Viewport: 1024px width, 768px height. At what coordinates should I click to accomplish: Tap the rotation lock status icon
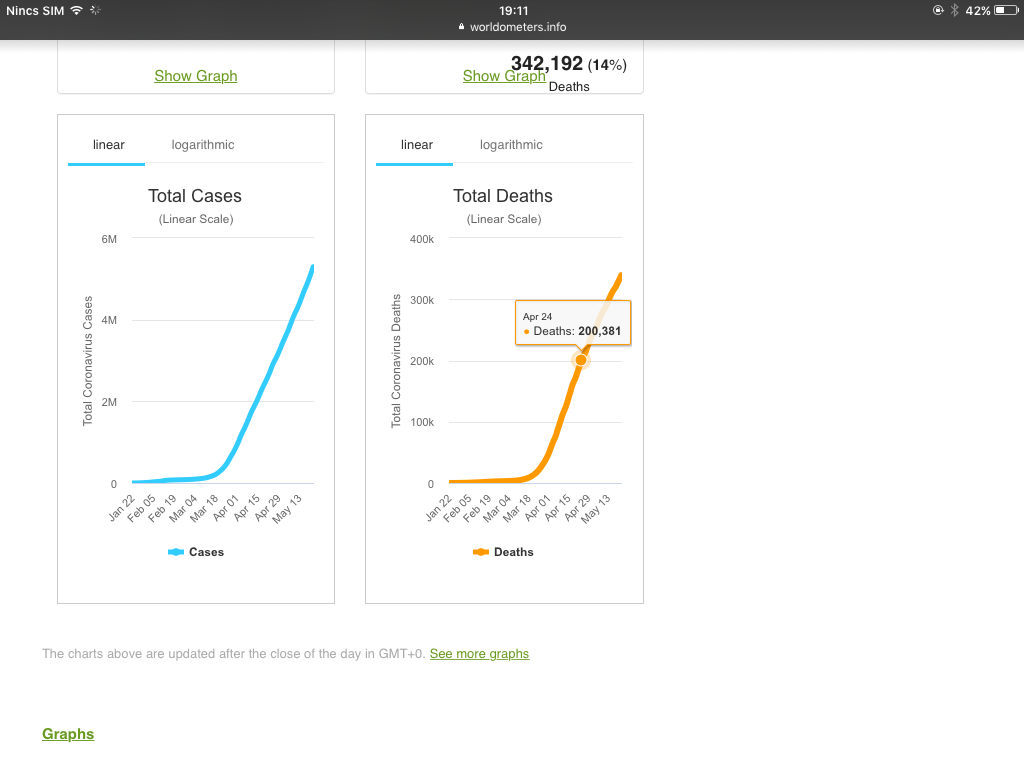click(x=938, y=10)
